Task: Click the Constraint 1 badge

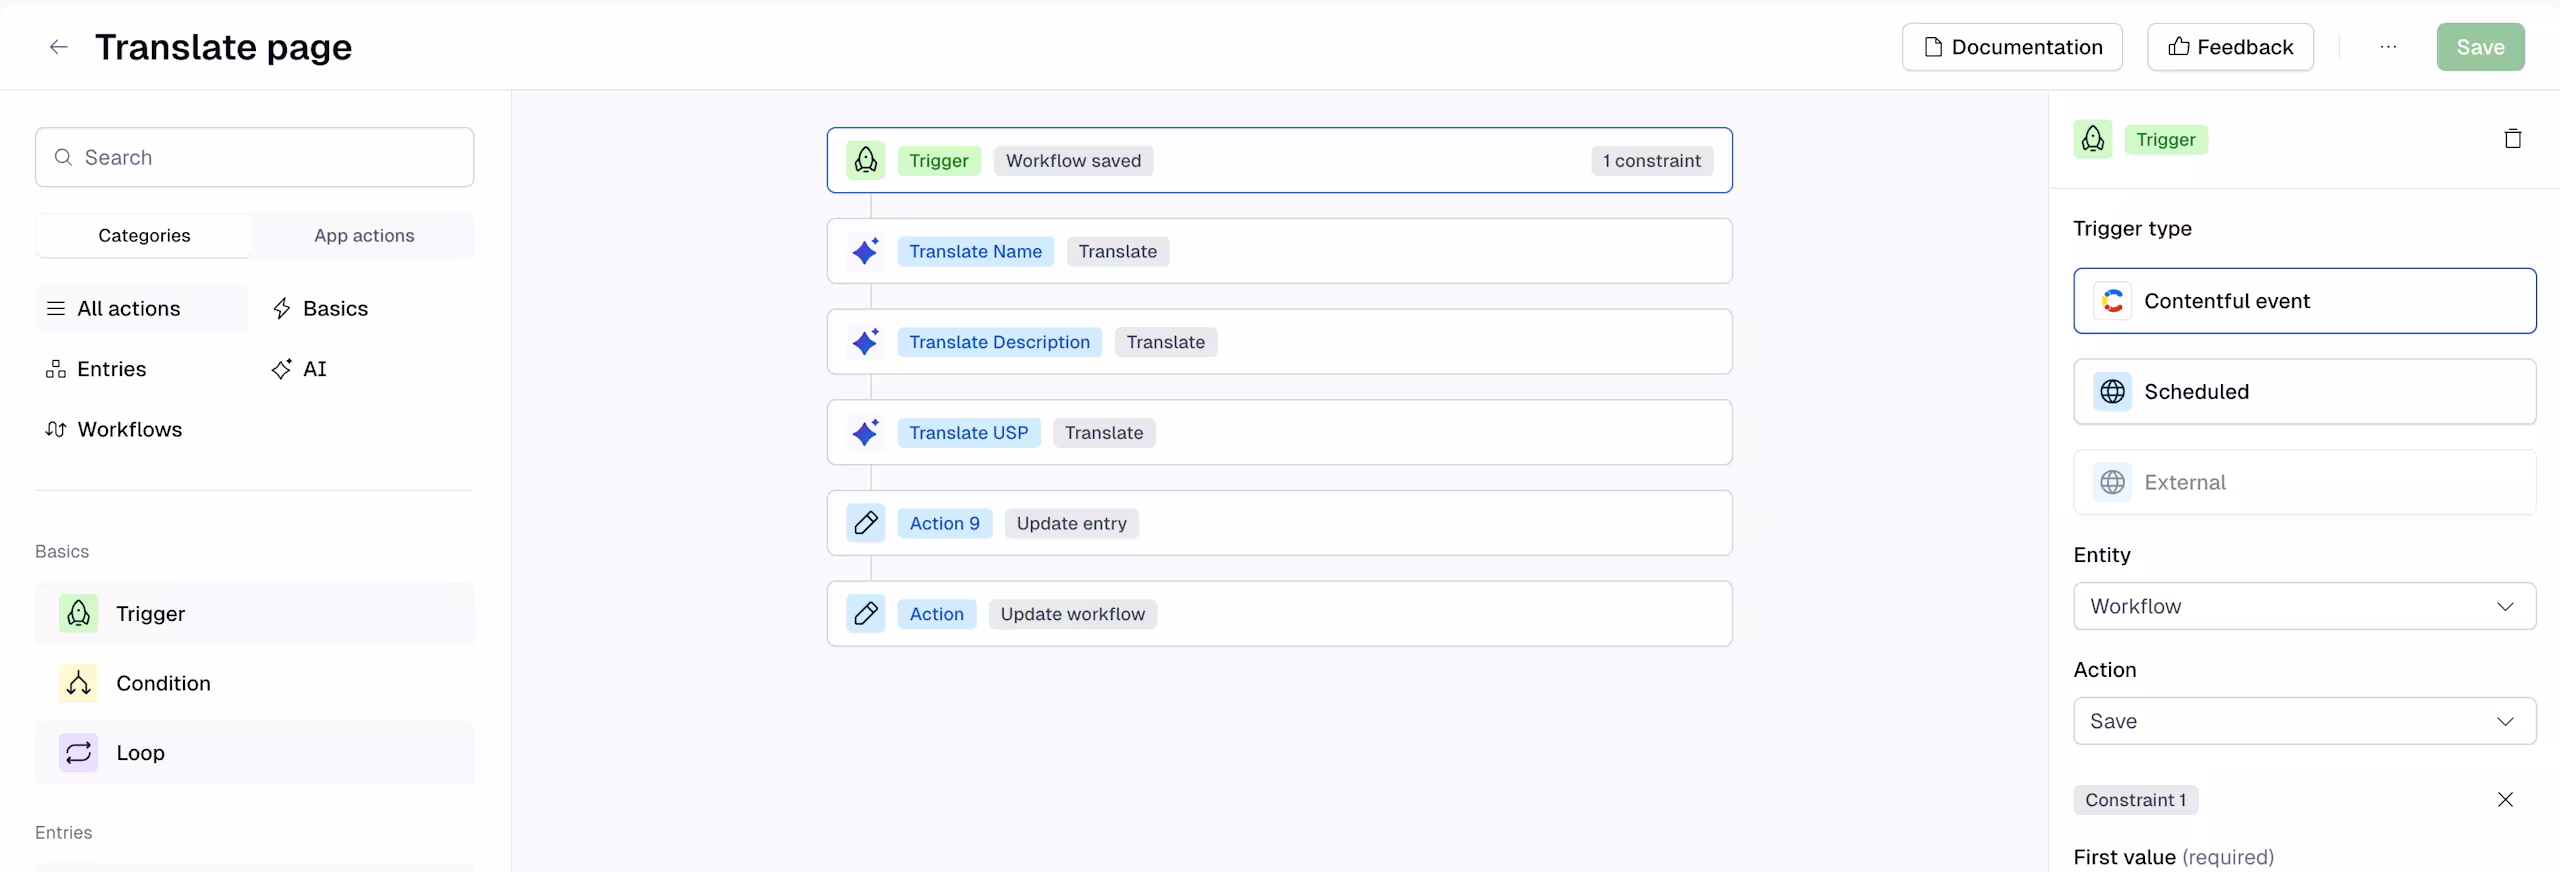Action: point(2135,799)
